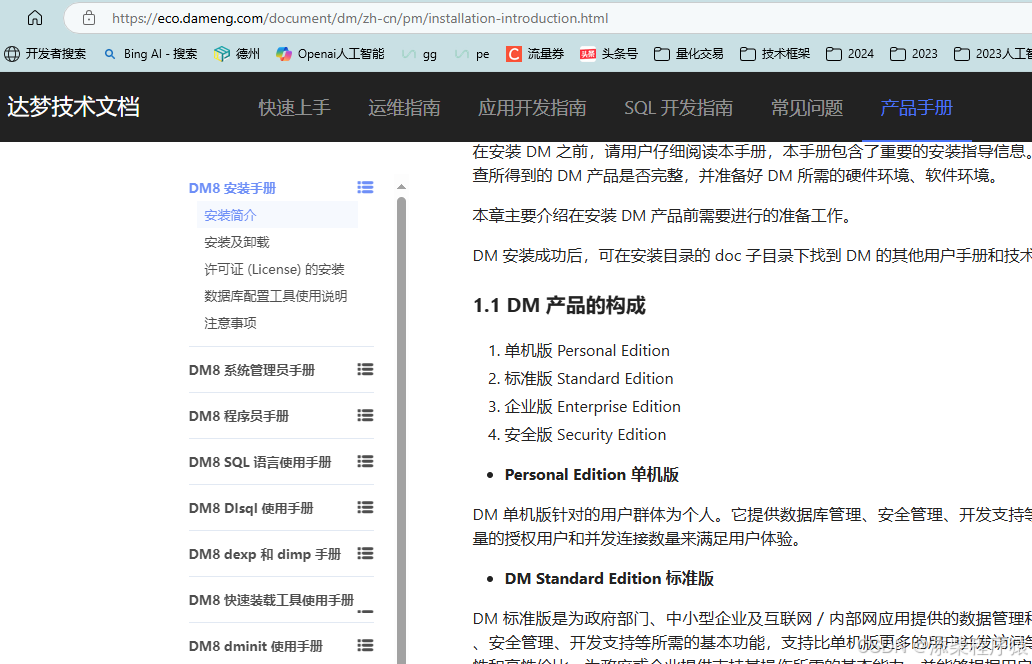Open the 2024 bookmark folder

(x=850, y=54)
